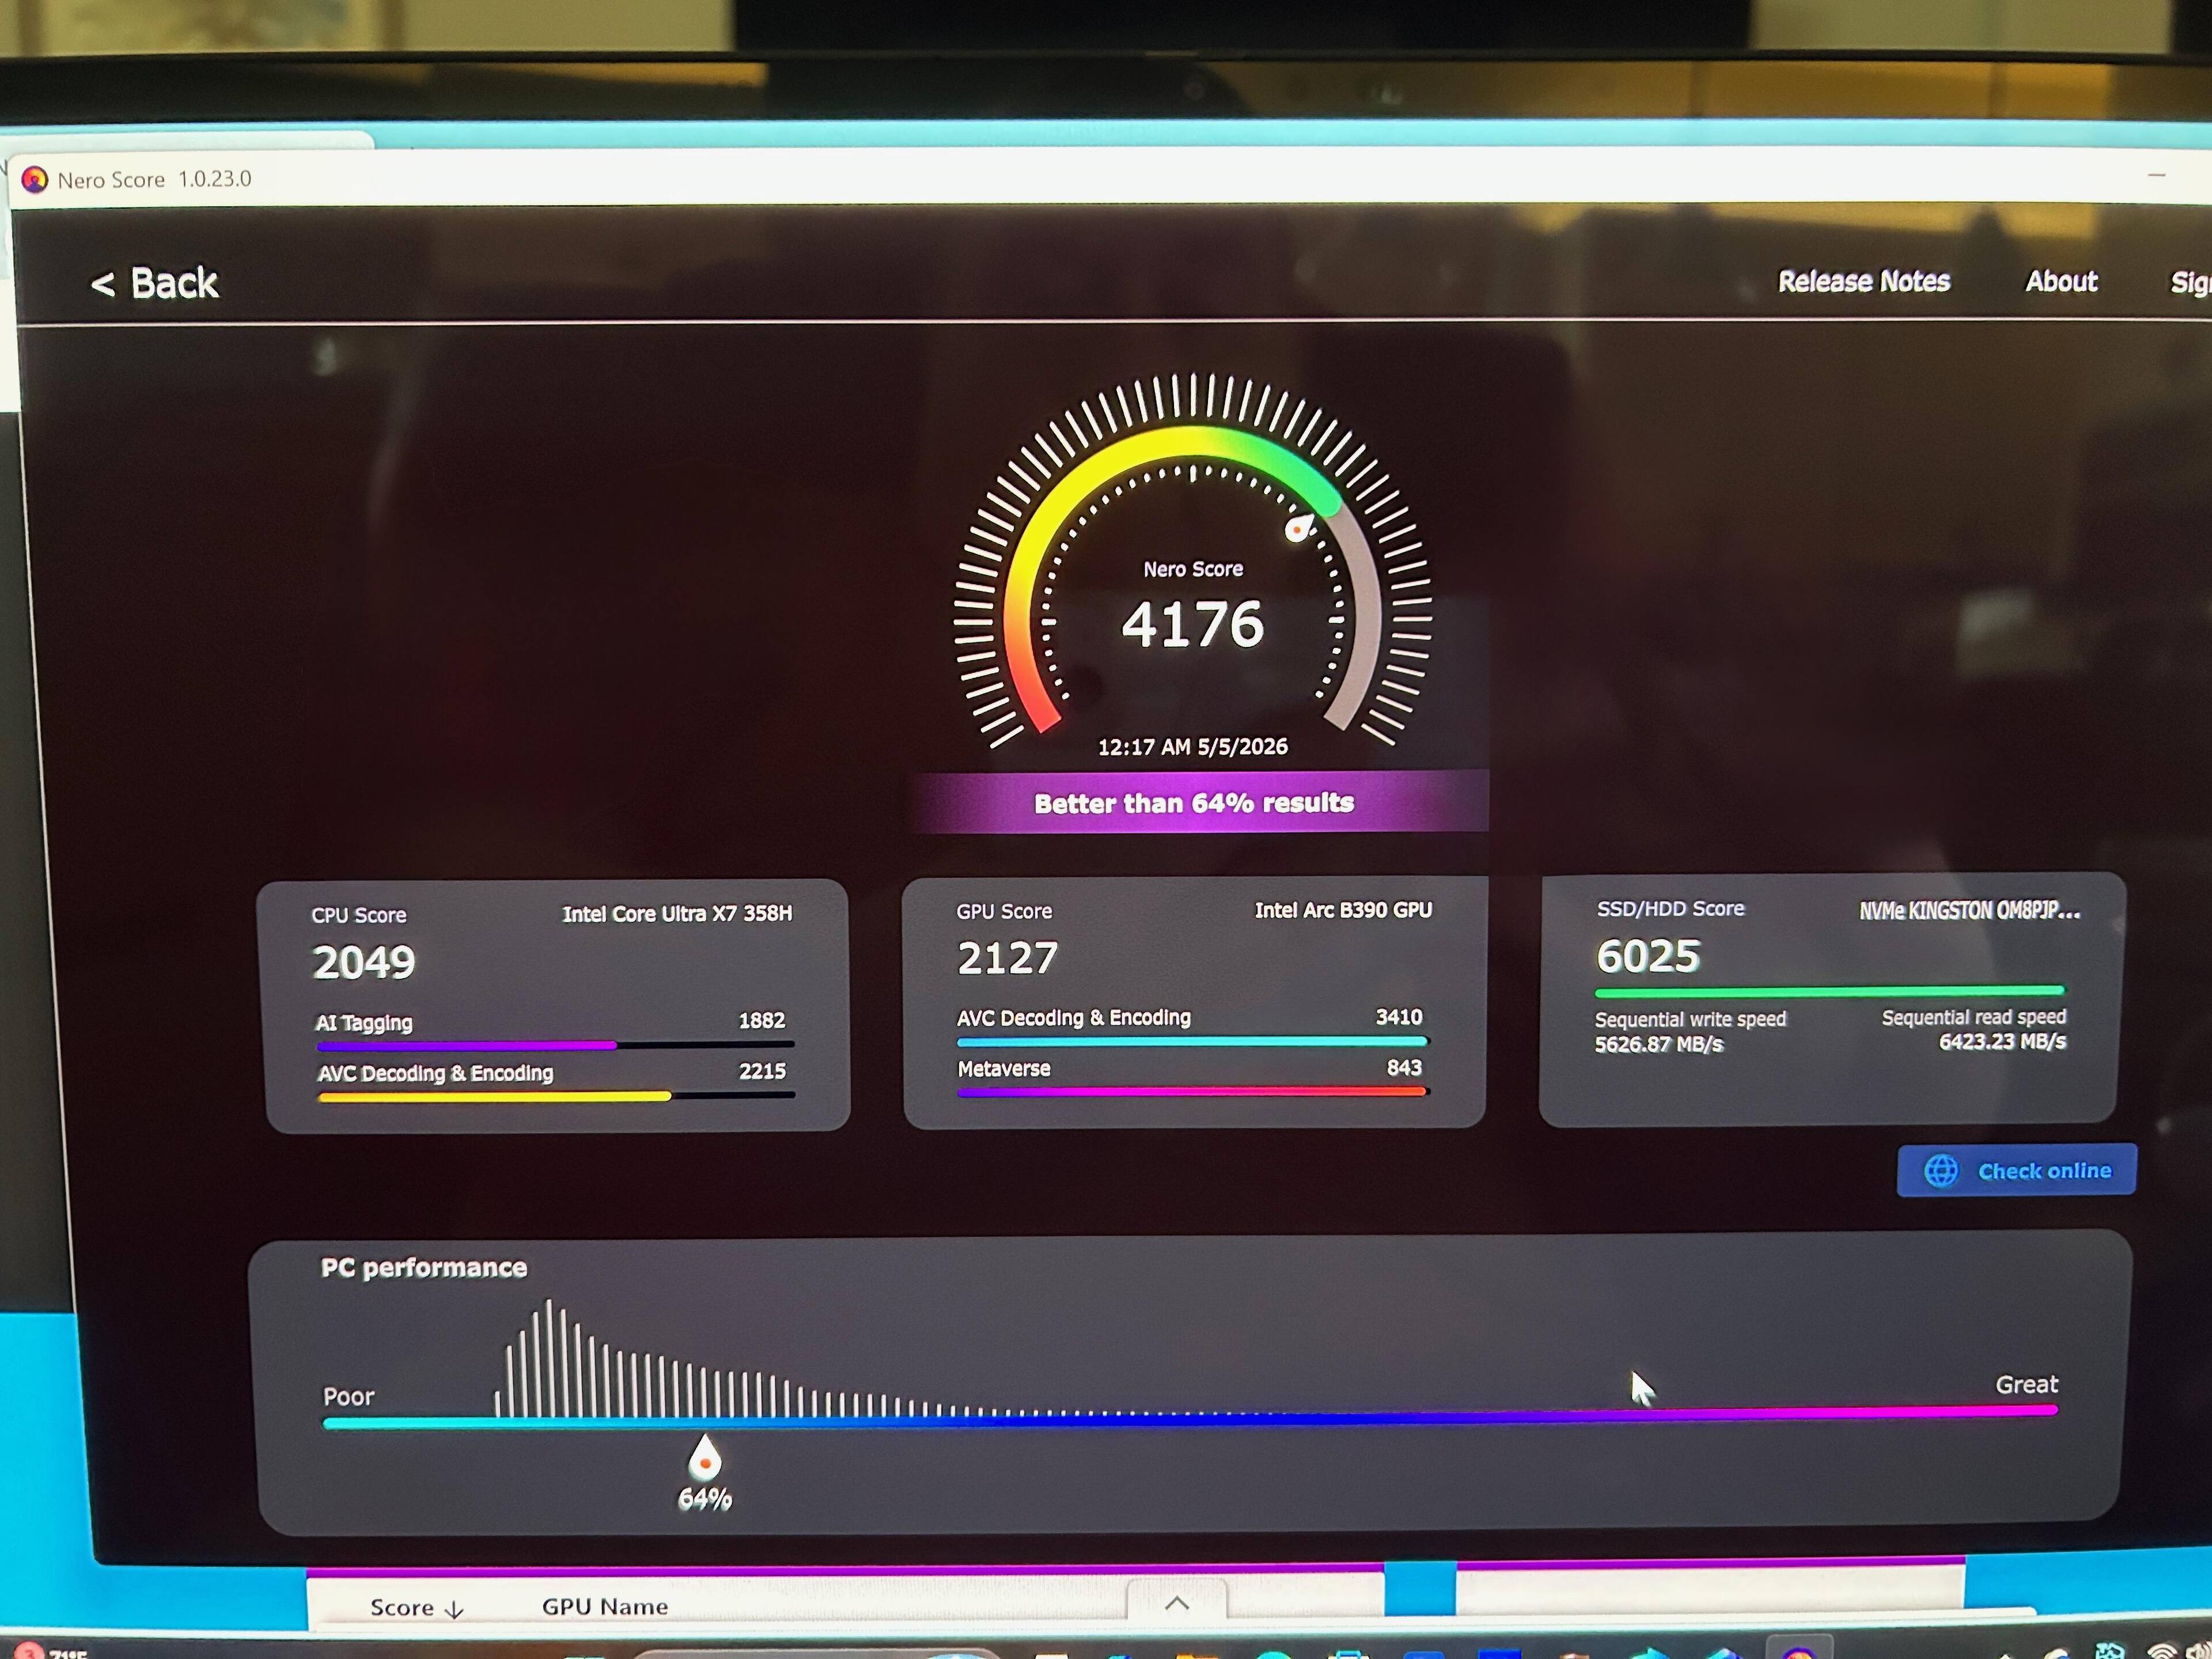Screen dimensions: 2212x1659
Task: Click the green SSD/HDD score bar
Action: tap(1830, 992)
